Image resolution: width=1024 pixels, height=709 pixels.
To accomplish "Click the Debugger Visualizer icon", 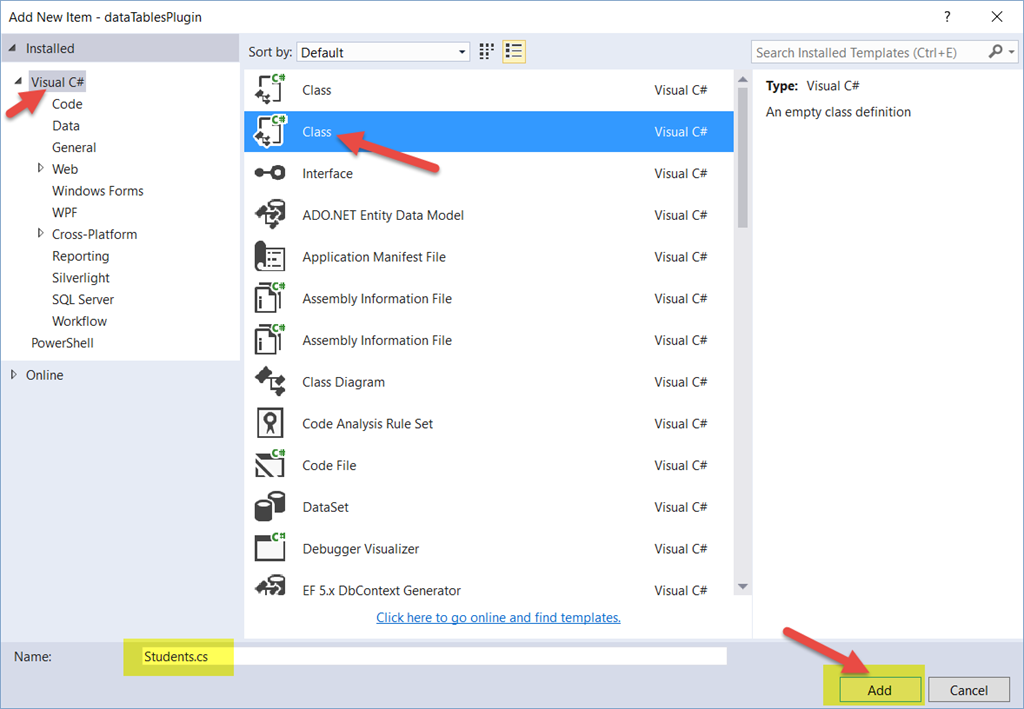I will (270, 548).
